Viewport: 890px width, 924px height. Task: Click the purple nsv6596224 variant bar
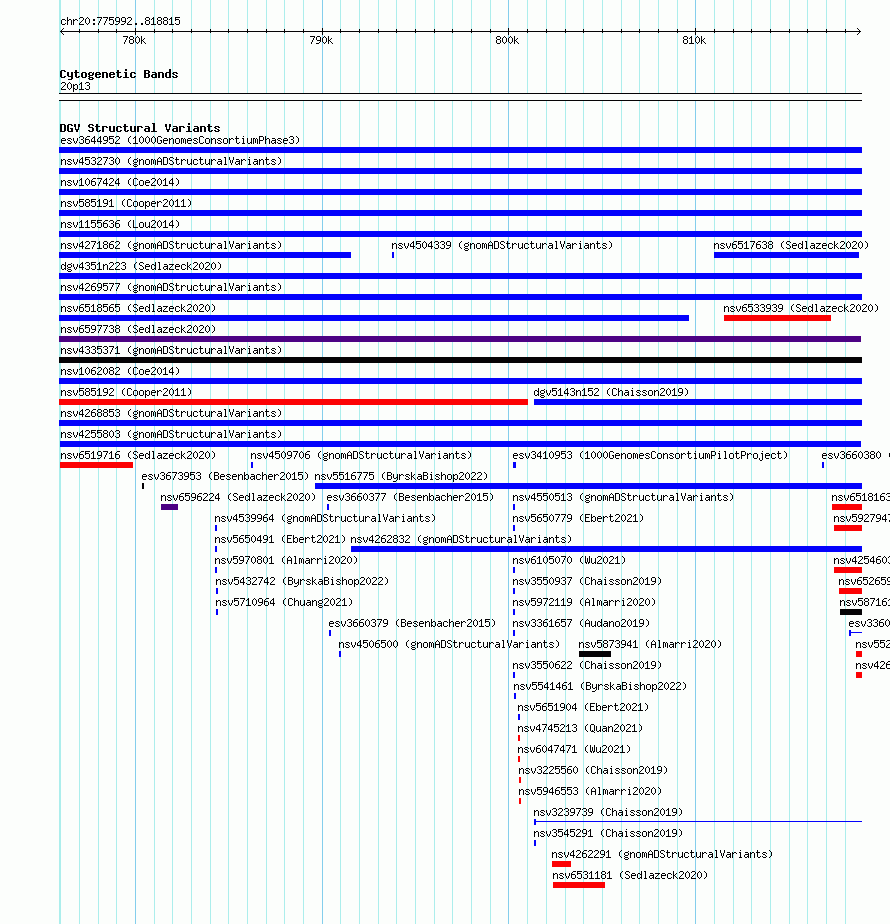point(169,507)
